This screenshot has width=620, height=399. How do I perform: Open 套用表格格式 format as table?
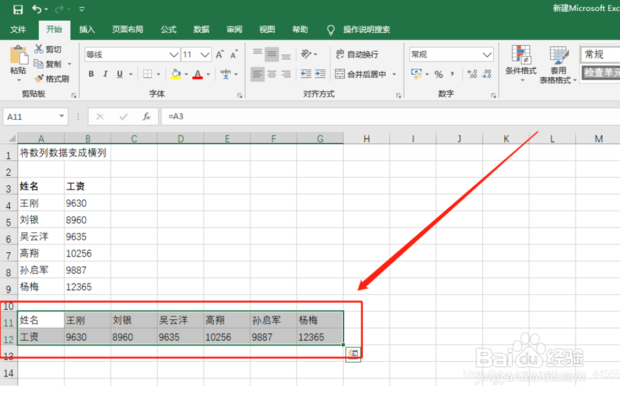[x=558, y=65]
